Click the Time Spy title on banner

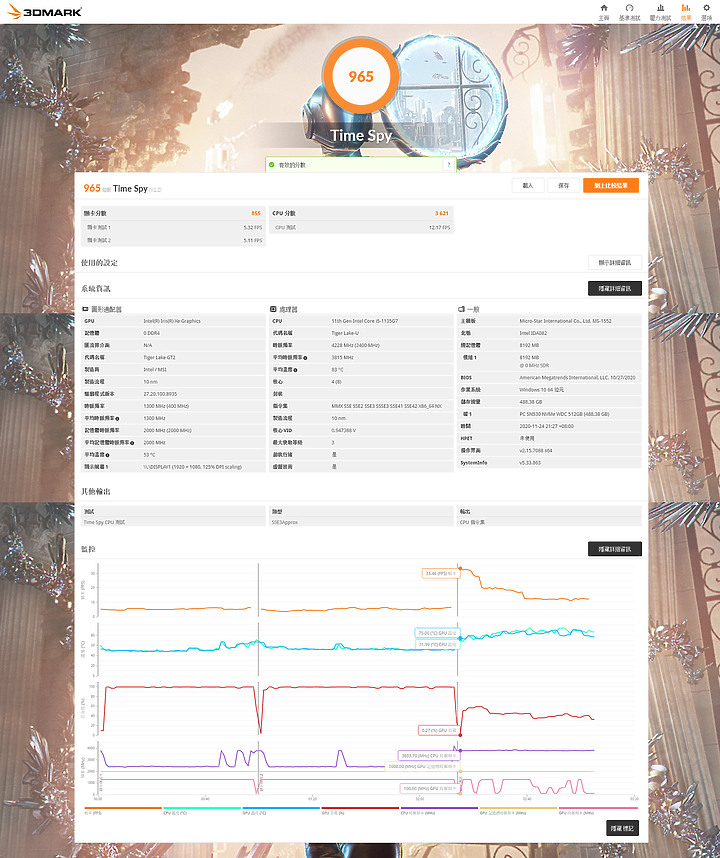coord(361,135)
